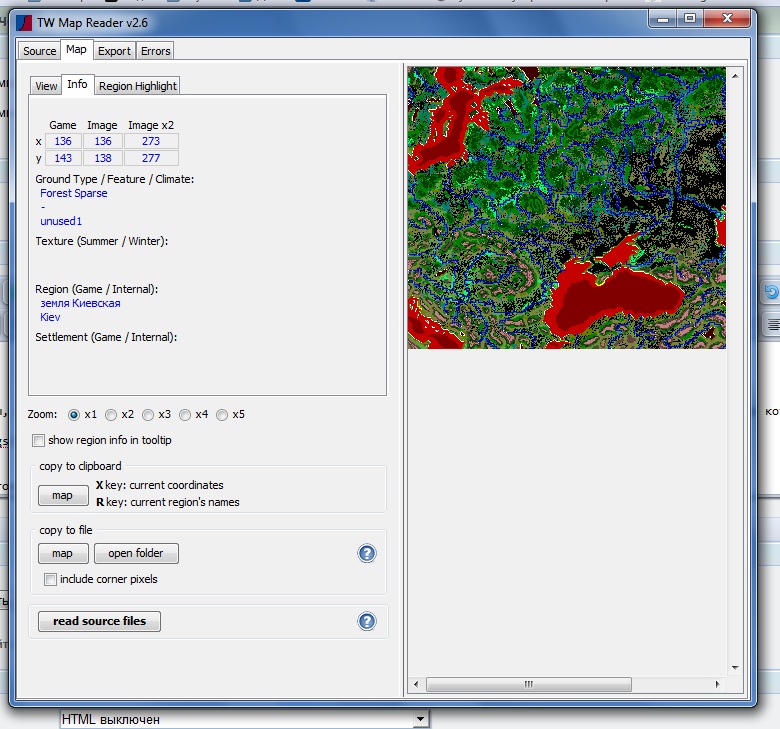Open the HTML выключен dropdown
The image size is (780, 729).
pyautogui.click(x=420, y=719)
